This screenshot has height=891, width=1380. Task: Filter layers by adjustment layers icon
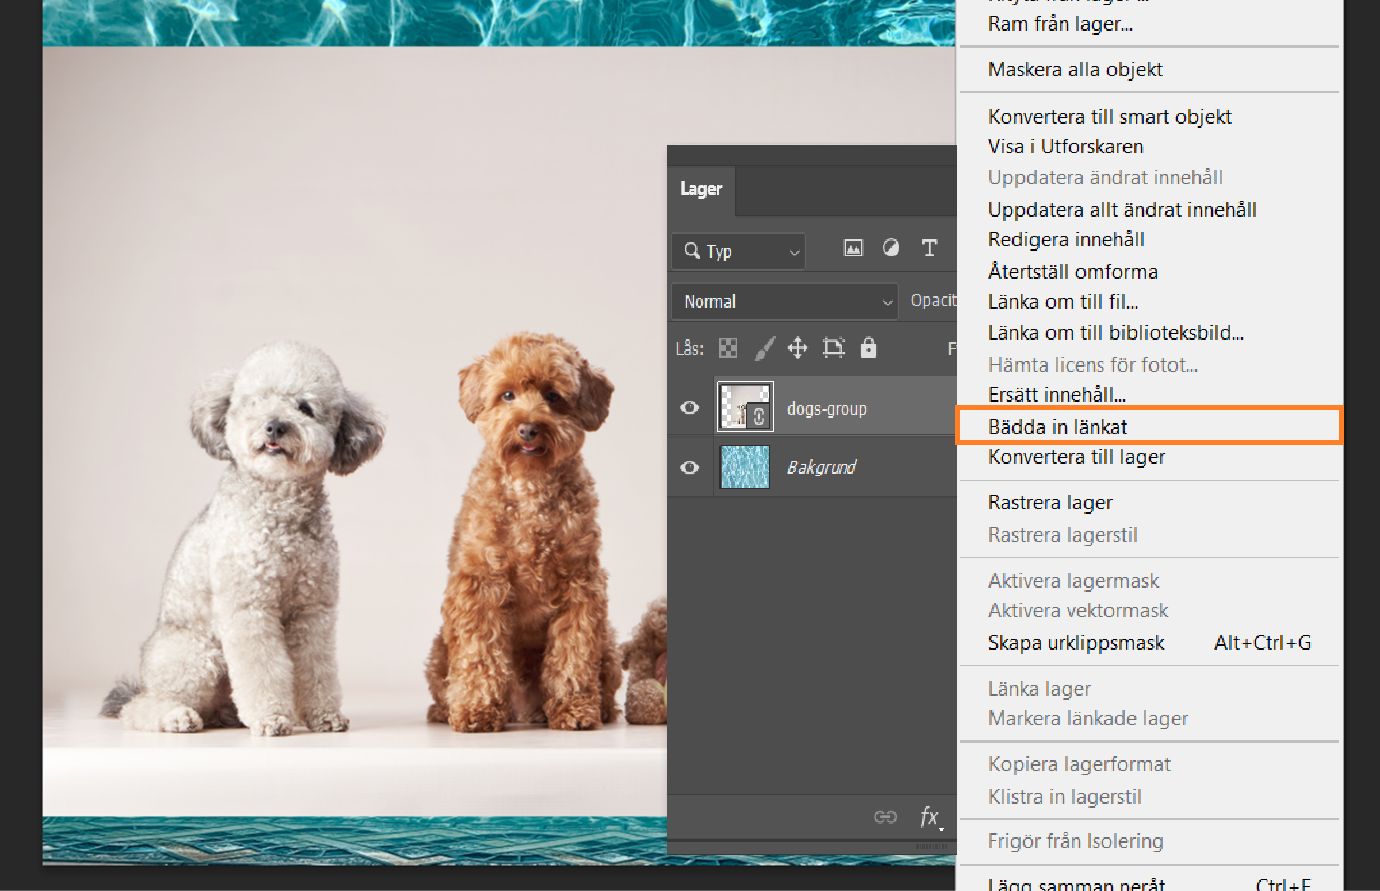pyautogui.click(x=890, y=248)
